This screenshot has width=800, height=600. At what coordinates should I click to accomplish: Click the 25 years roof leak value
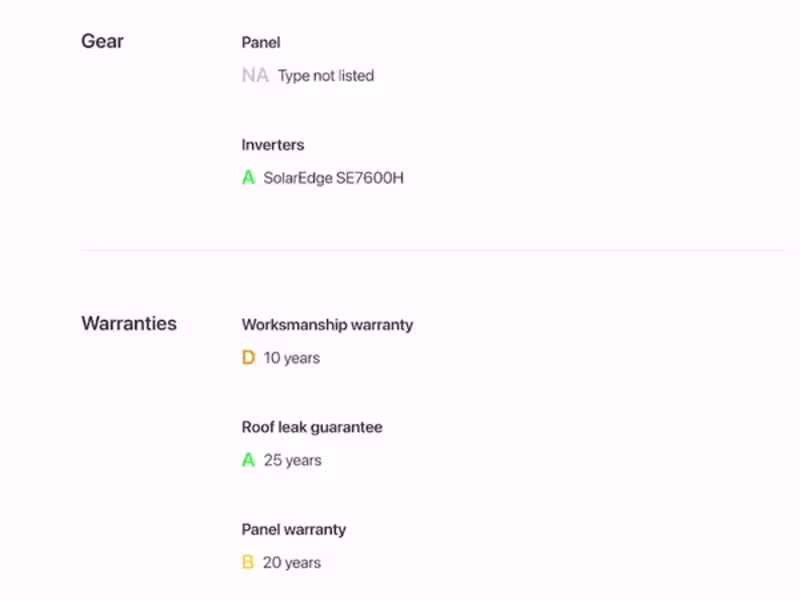pos(293,460)
